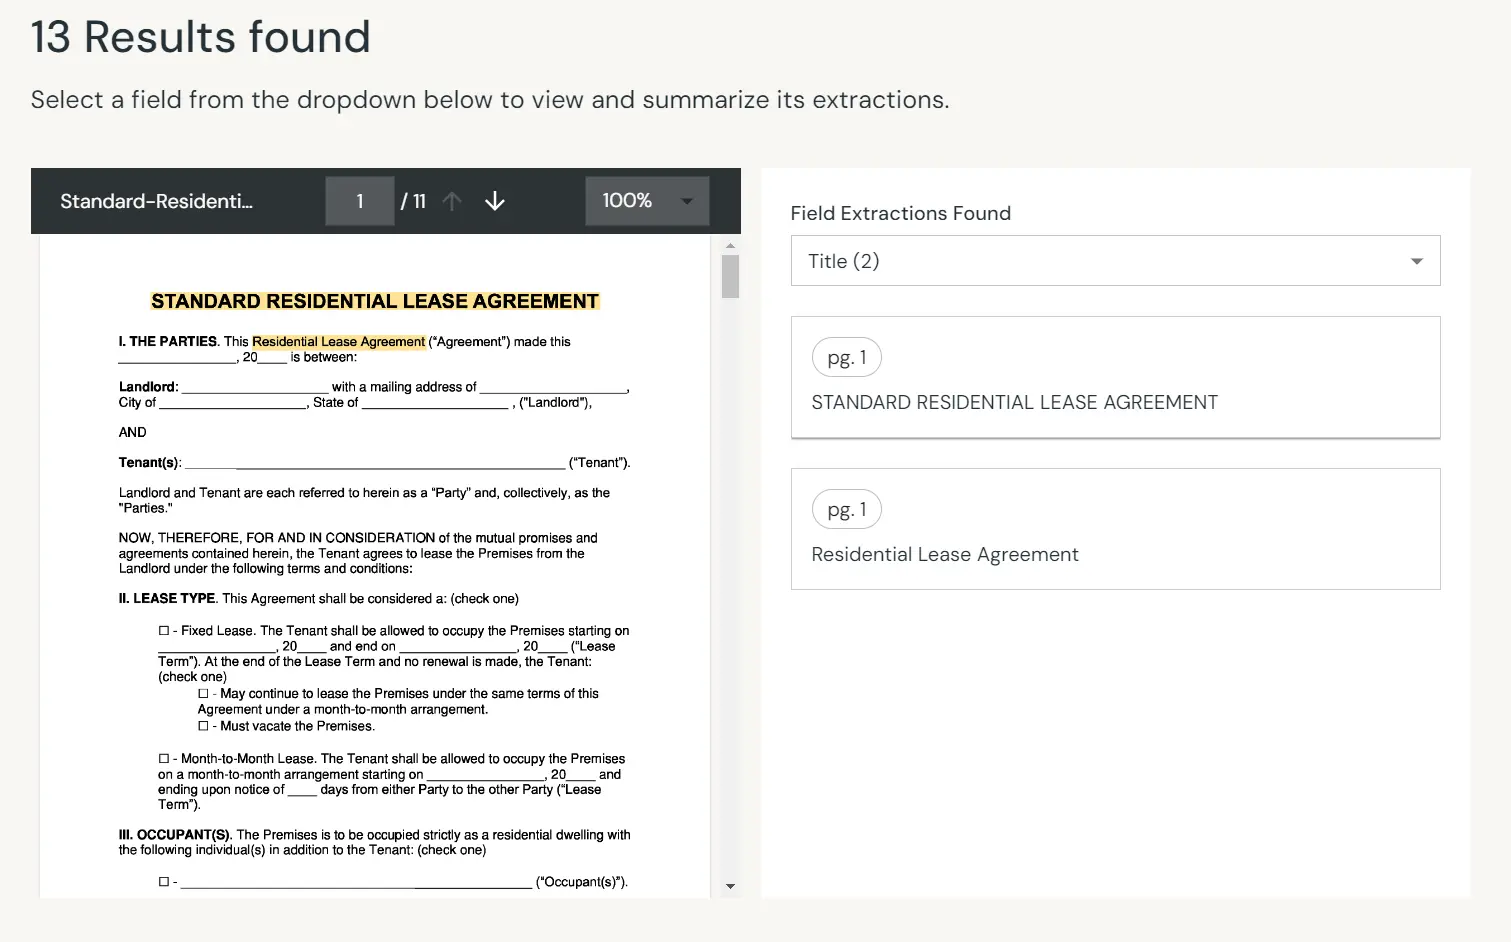The width and height of the screenshot is (1511, 942).
Task: Click the next page down arrow
Action: tap(494, 201)
